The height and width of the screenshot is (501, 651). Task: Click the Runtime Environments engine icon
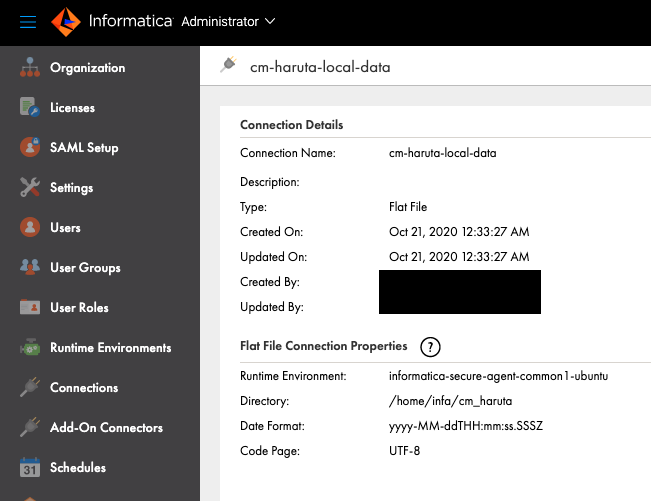(x=30, y=347)
